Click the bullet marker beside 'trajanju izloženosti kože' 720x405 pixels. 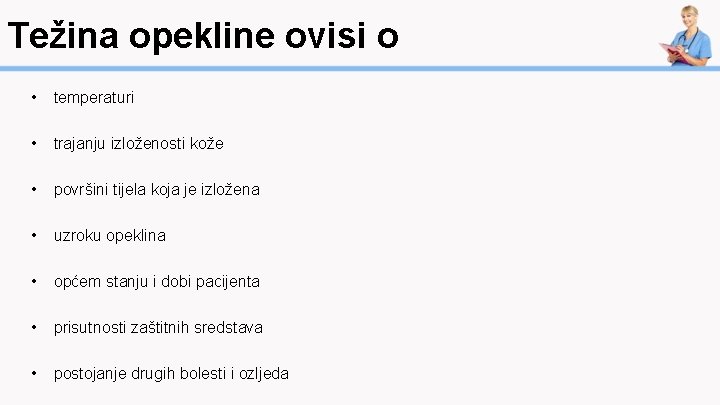(35, 144)
